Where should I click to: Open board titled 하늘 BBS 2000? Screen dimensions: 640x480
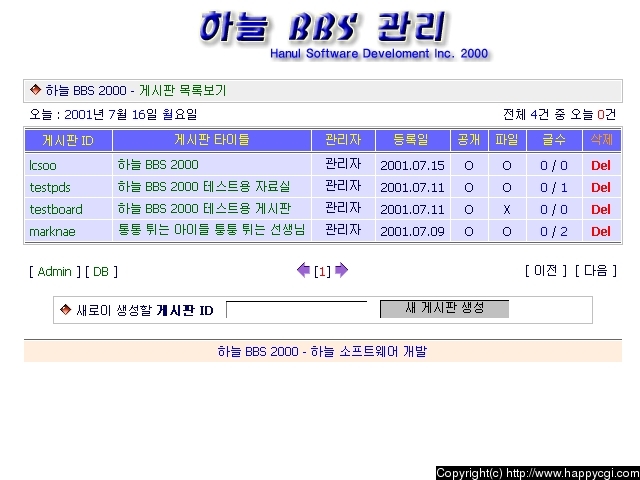coord(158,164)
